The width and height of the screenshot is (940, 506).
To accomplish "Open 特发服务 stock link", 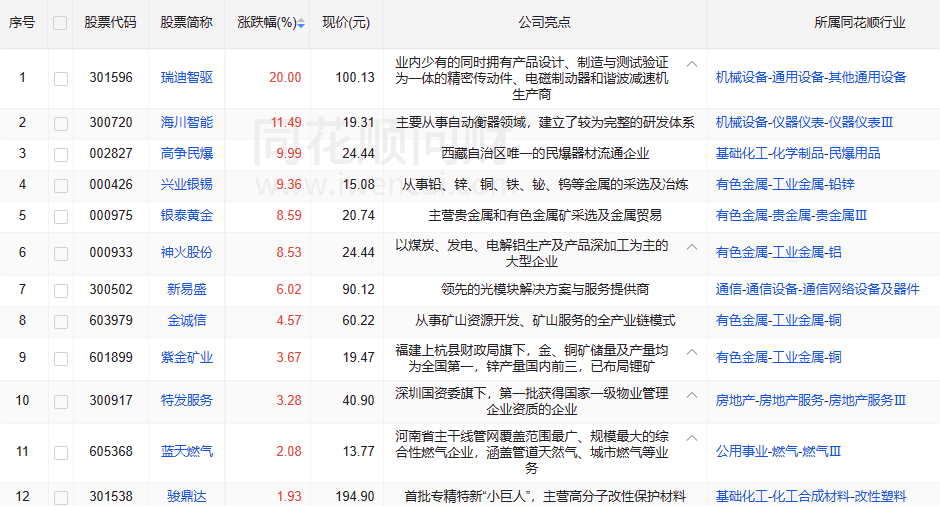I will pyautogui.click(x=186, y=400).
